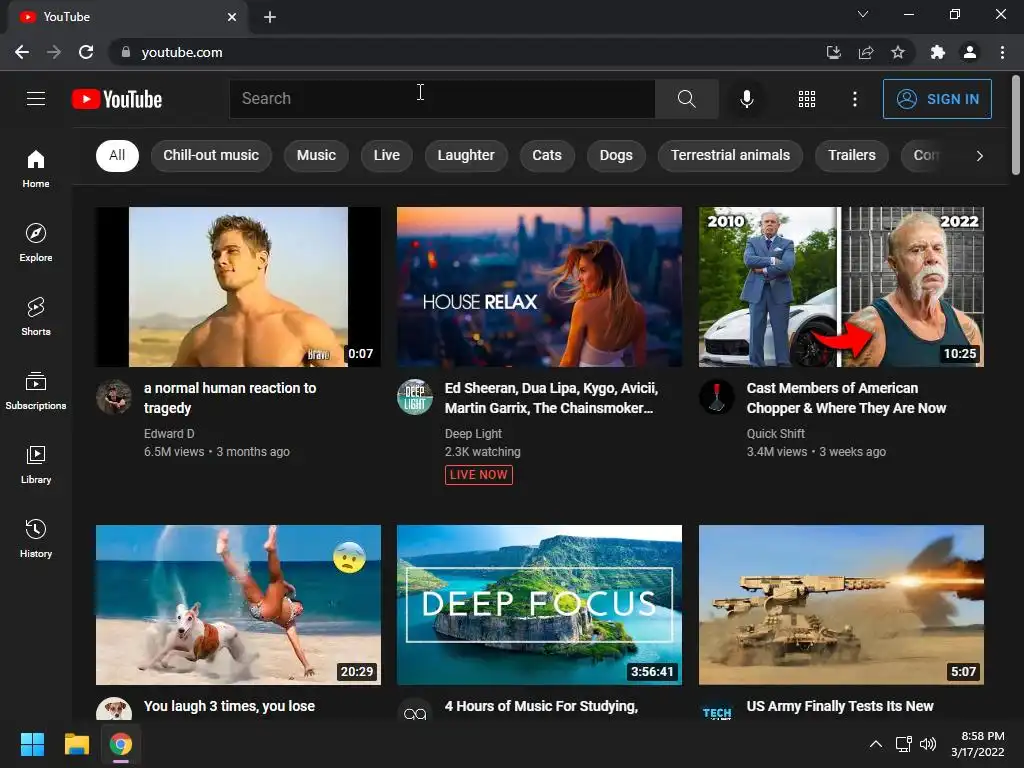1024x768 pixels.
Task: Open 'a normal human reaction to tragedy' title
Action: (230, 398)
